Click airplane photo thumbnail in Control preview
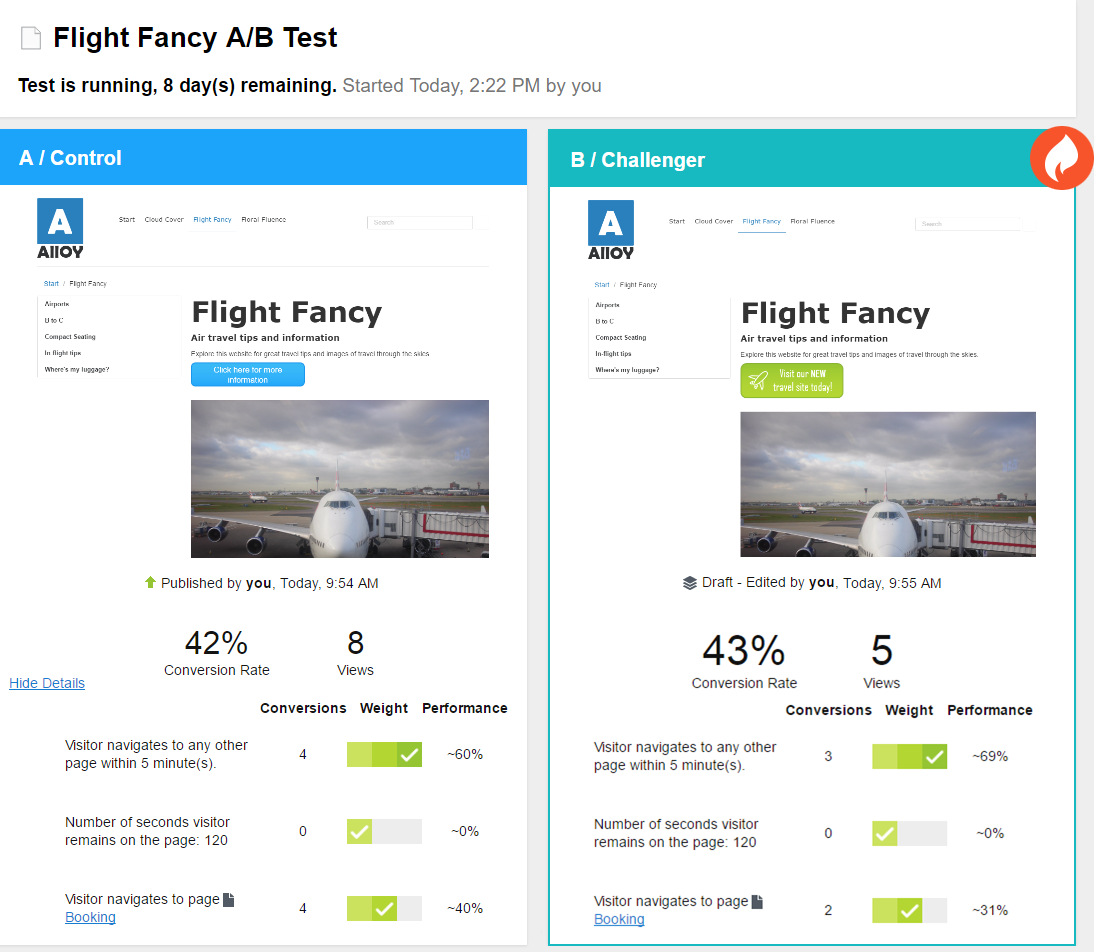Viewport: 1094px width, 952px height. click(340, 478)
